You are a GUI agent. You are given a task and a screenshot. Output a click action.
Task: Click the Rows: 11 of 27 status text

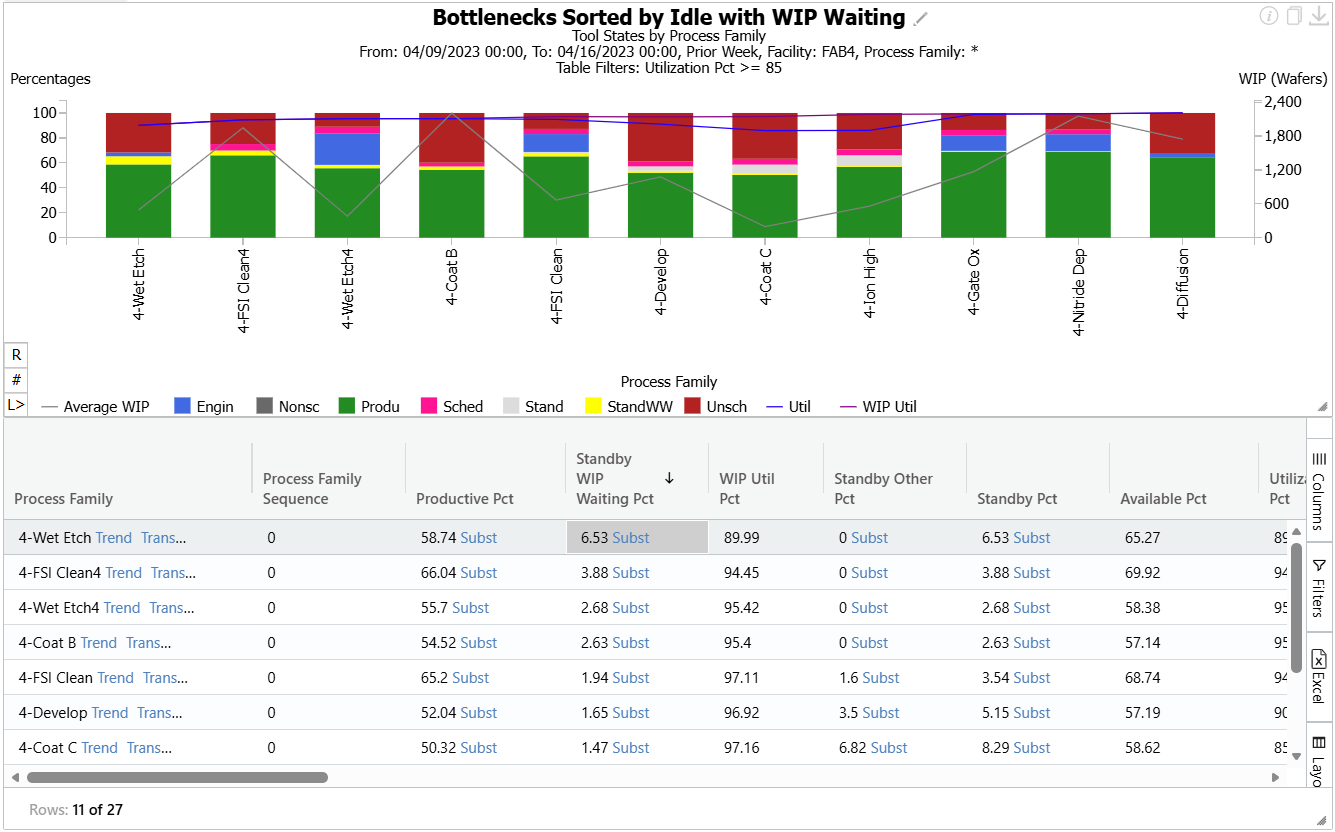click(x=76, y=810)
